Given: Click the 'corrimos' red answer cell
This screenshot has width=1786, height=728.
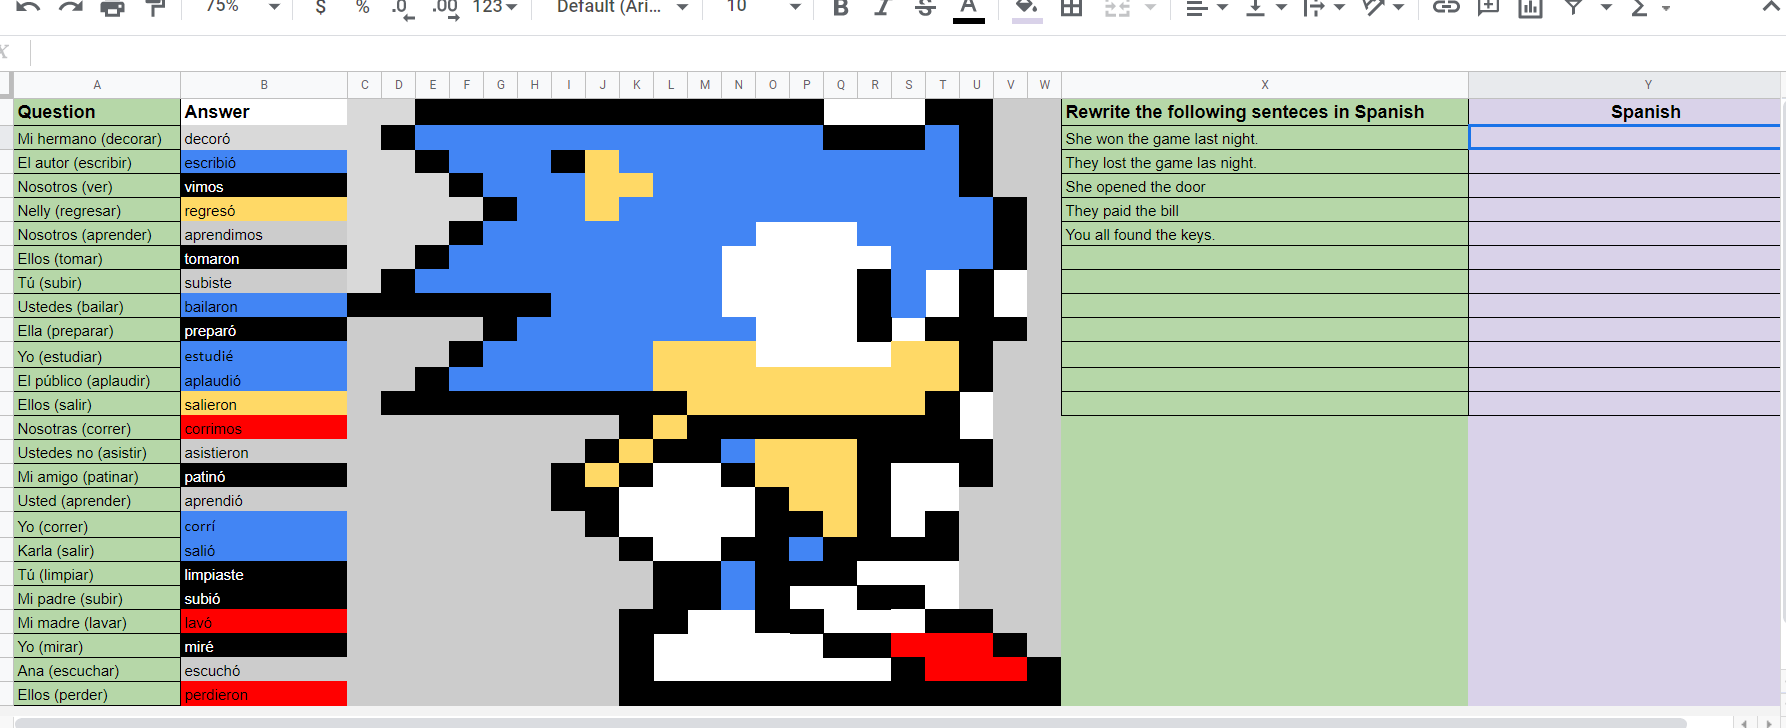Looking at the screenshot, I should point(264,428).
